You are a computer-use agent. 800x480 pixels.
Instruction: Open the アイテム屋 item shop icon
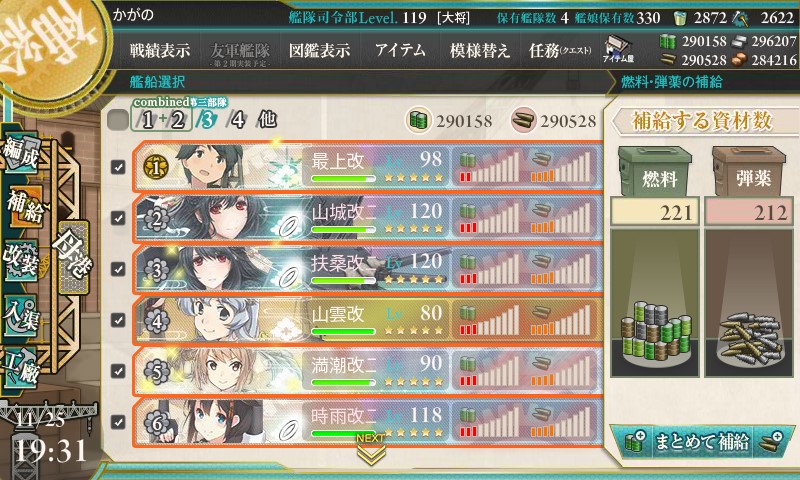[618, 49]
